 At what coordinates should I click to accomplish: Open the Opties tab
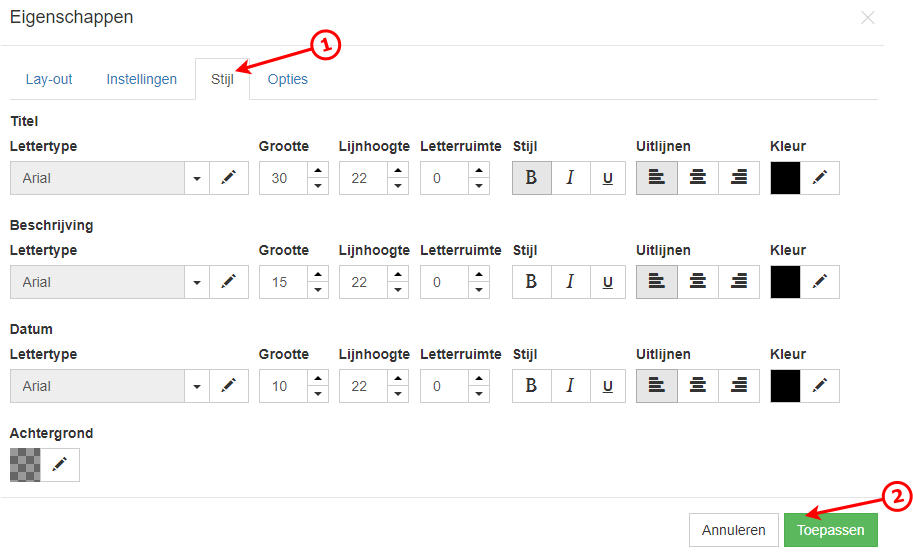(x=287, y=79)
